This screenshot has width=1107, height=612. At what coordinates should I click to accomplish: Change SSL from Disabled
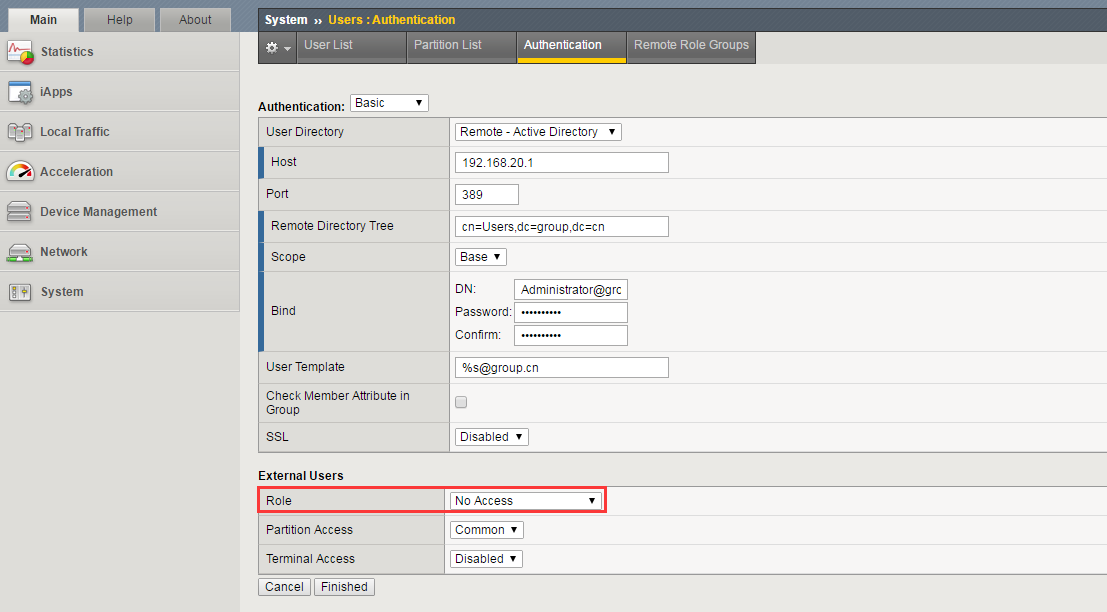491,436
